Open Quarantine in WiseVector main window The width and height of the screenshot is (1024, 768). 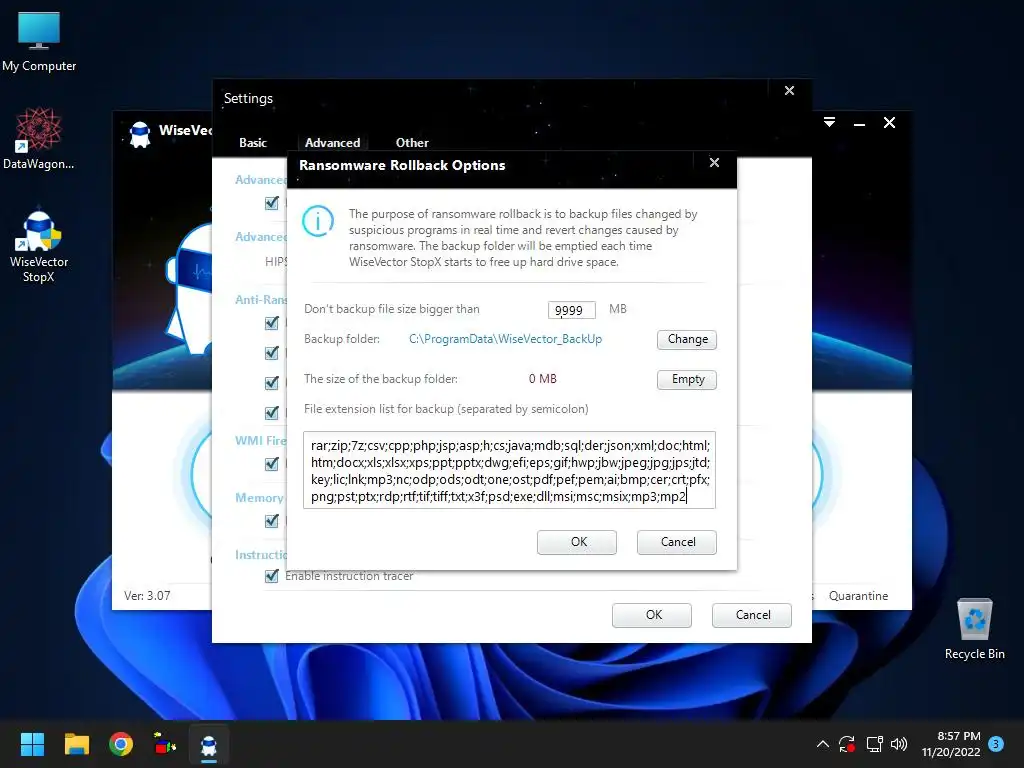tap(858, 596)
